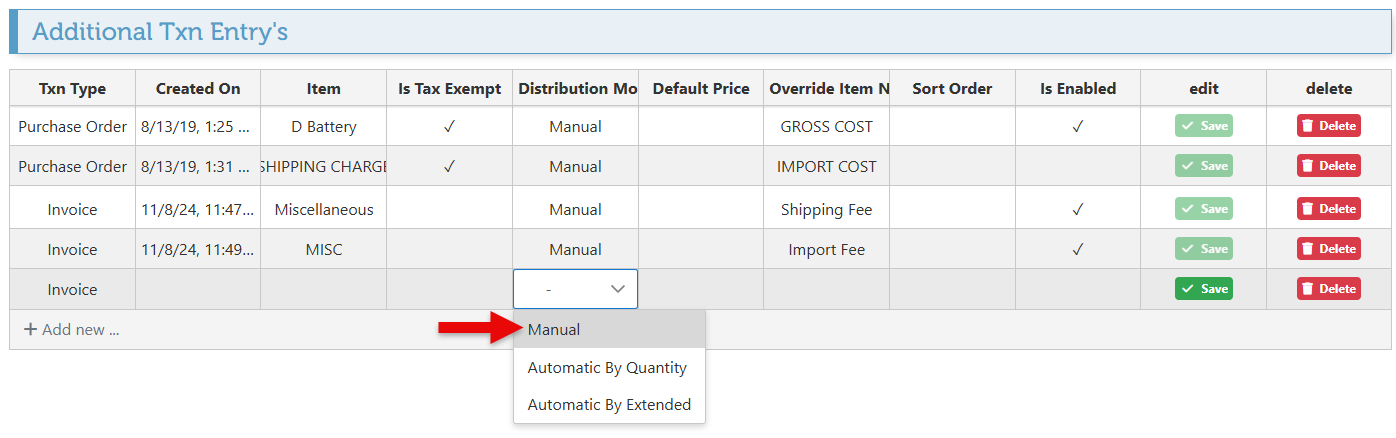Save the D Battery row
Viewport: 1396px width, 438px height.
click(x=1203, y=126)
